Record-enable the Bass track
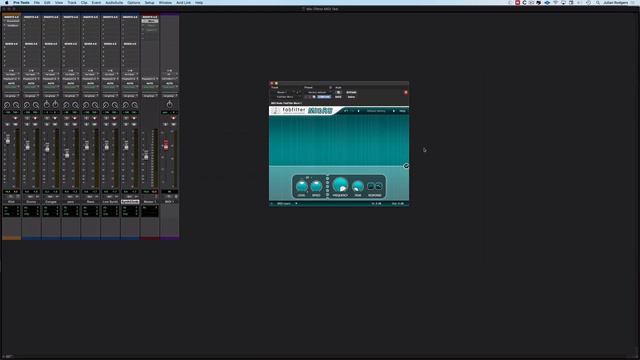This screenshot has width=640, height=360. 94,118
